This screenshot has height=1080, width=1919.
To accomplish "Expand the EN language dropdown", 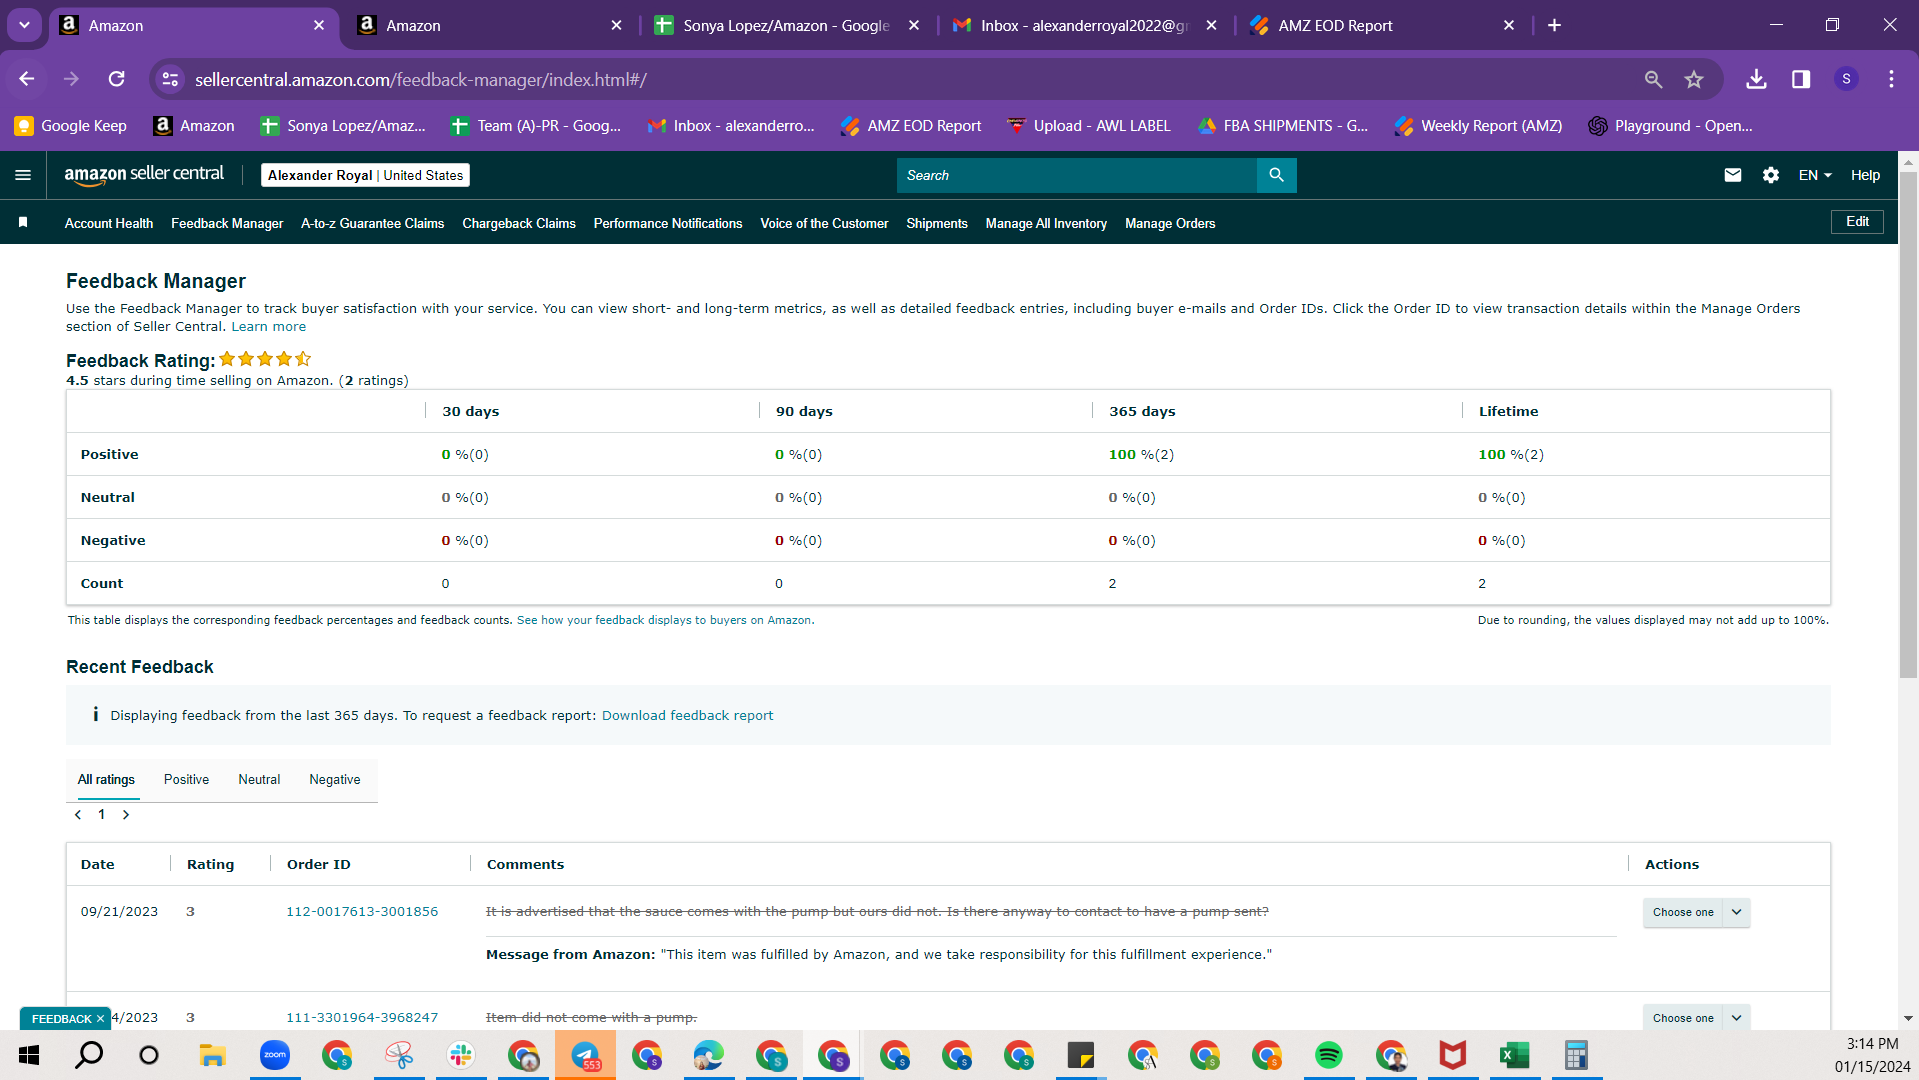I will click(1815, 175).
